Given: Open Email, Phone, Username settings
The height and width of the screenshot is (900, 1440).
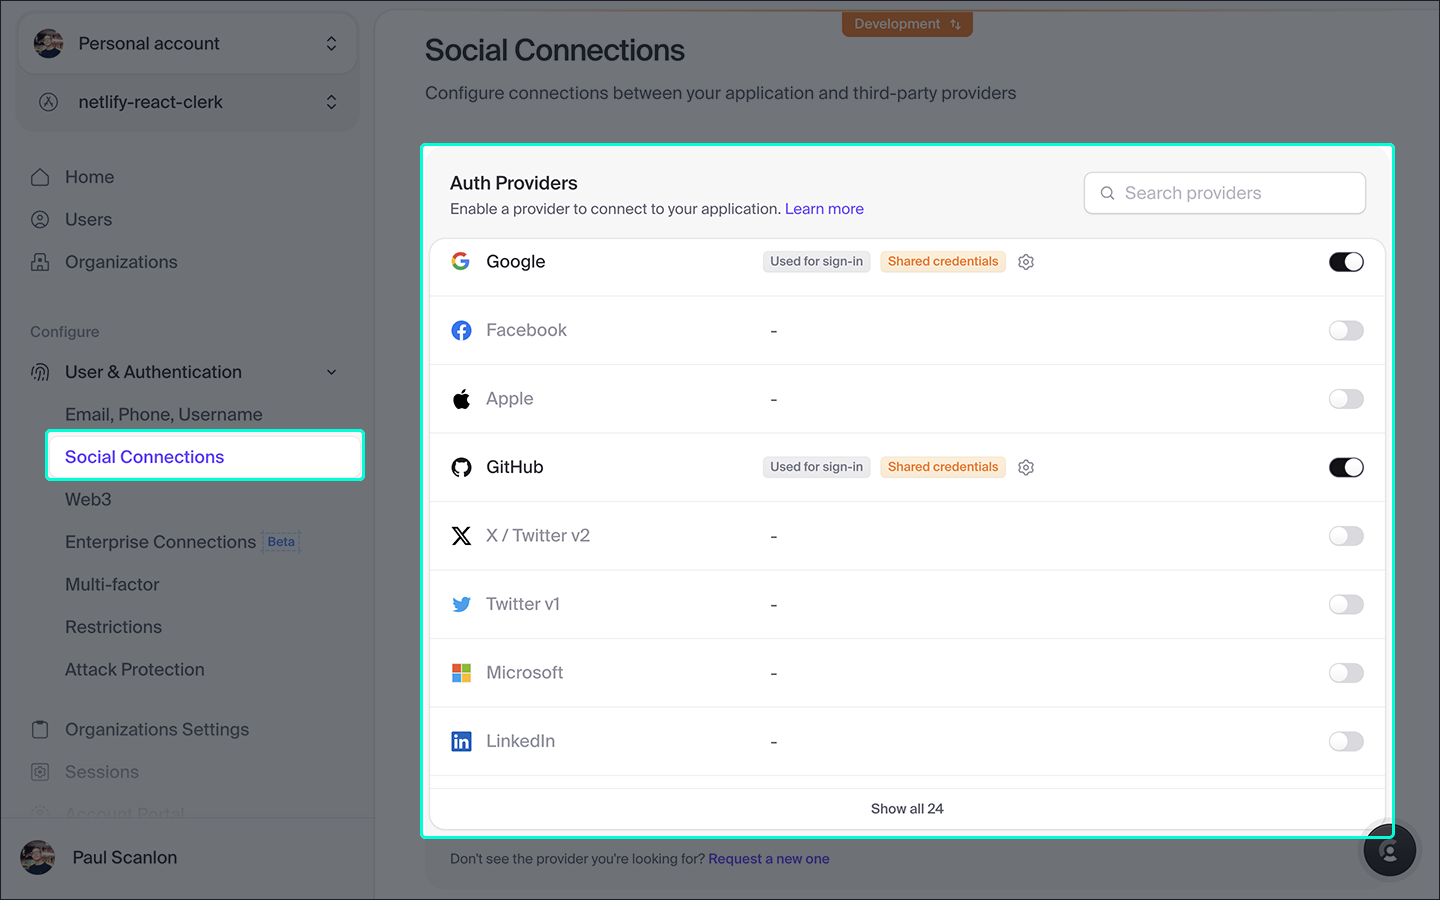Looking at the screenshot, I should pyautogui.click(x=164, y=414).
